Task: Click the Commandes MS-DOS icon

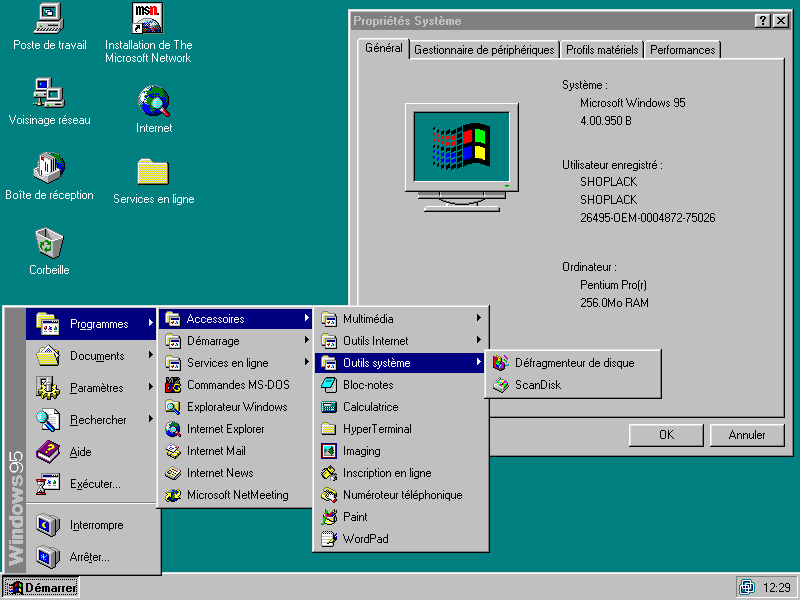Action: (173, 385)
